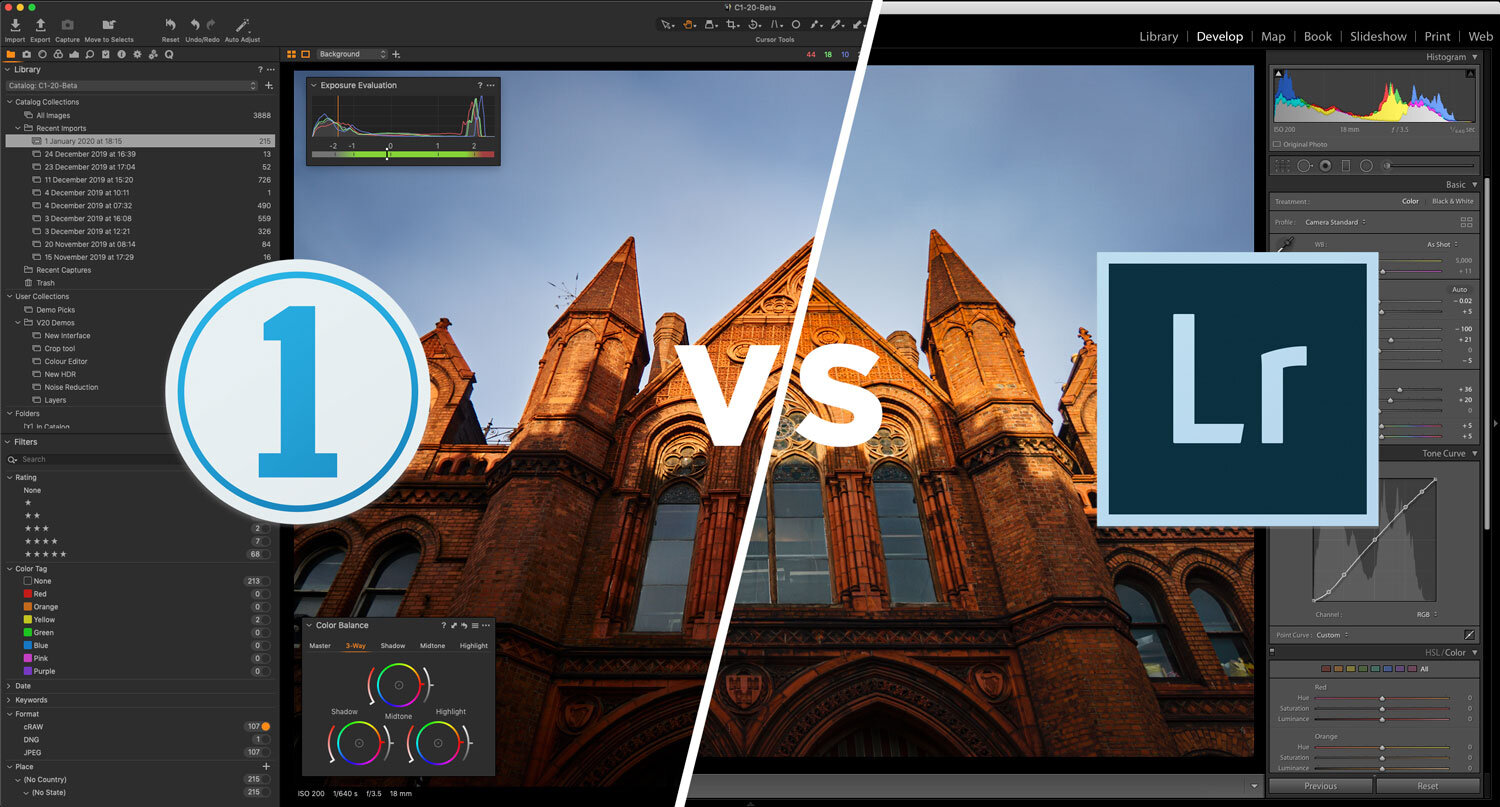Screen dimensions: 1500x807
Task: Filter by Yellow color tag
Action: coord(27,620)
